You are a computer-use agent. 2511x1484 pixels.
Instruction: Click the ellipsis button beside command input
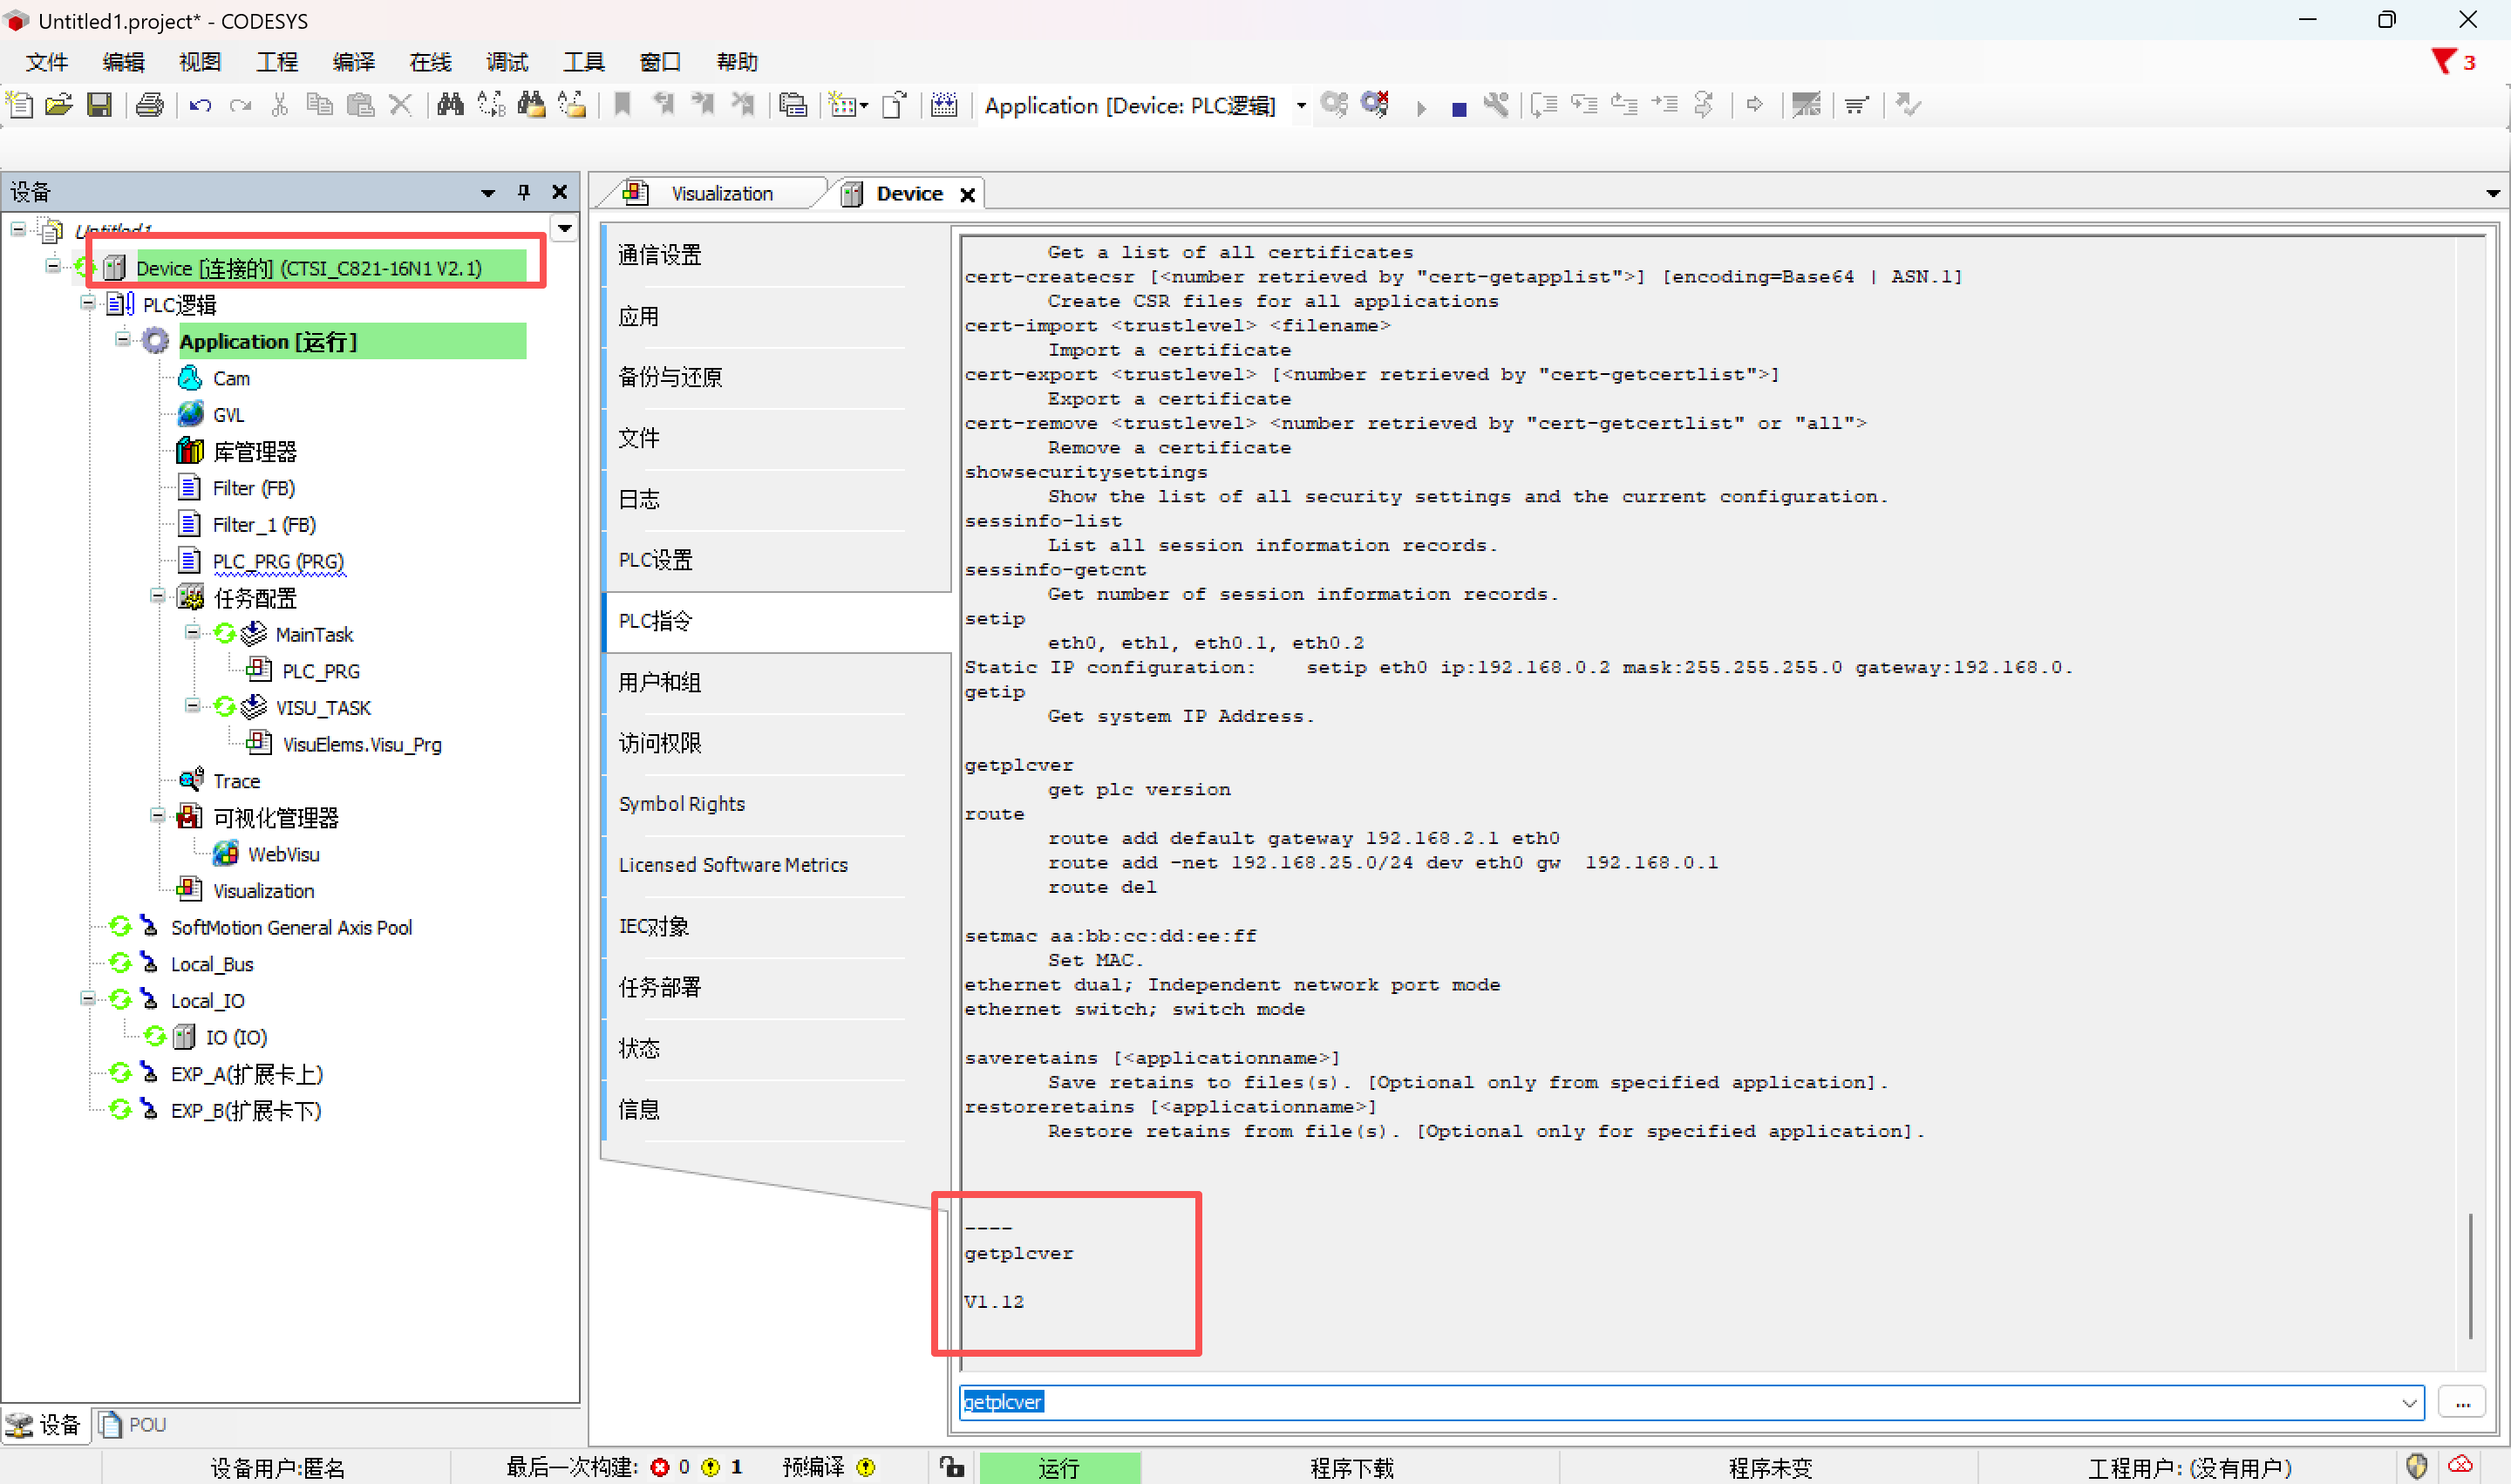pos(2462,1403)
